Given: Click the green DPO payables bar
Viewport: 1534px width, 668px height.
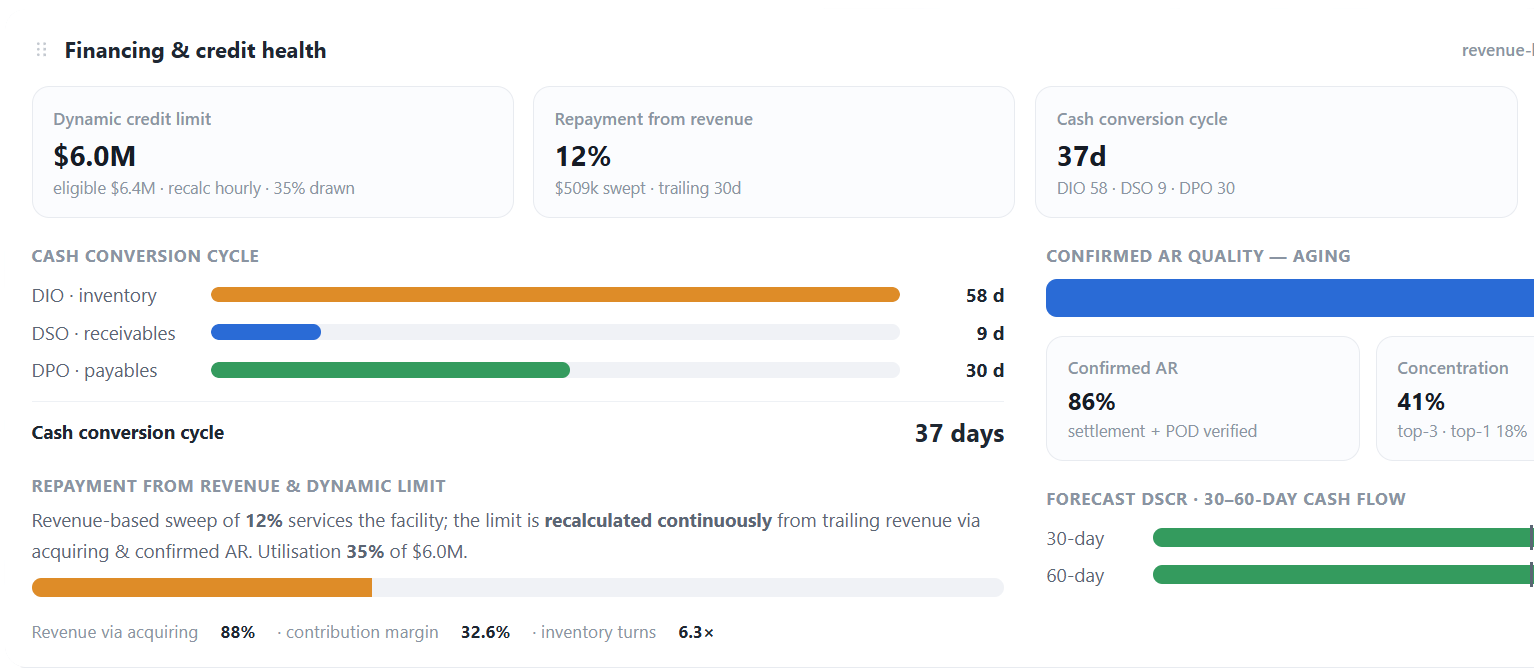Looking at the screenshot, I should point(390,370).
